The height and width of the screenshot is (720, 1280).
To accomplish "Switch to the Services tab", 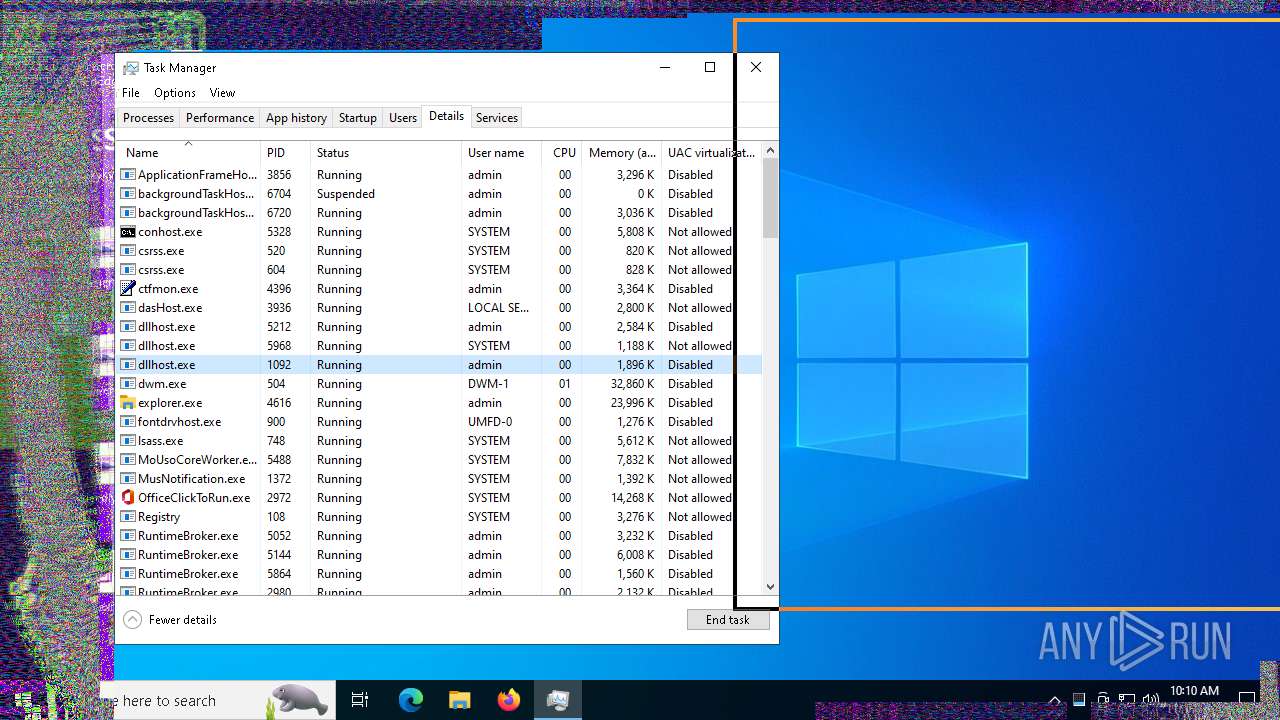I will 497,118.
